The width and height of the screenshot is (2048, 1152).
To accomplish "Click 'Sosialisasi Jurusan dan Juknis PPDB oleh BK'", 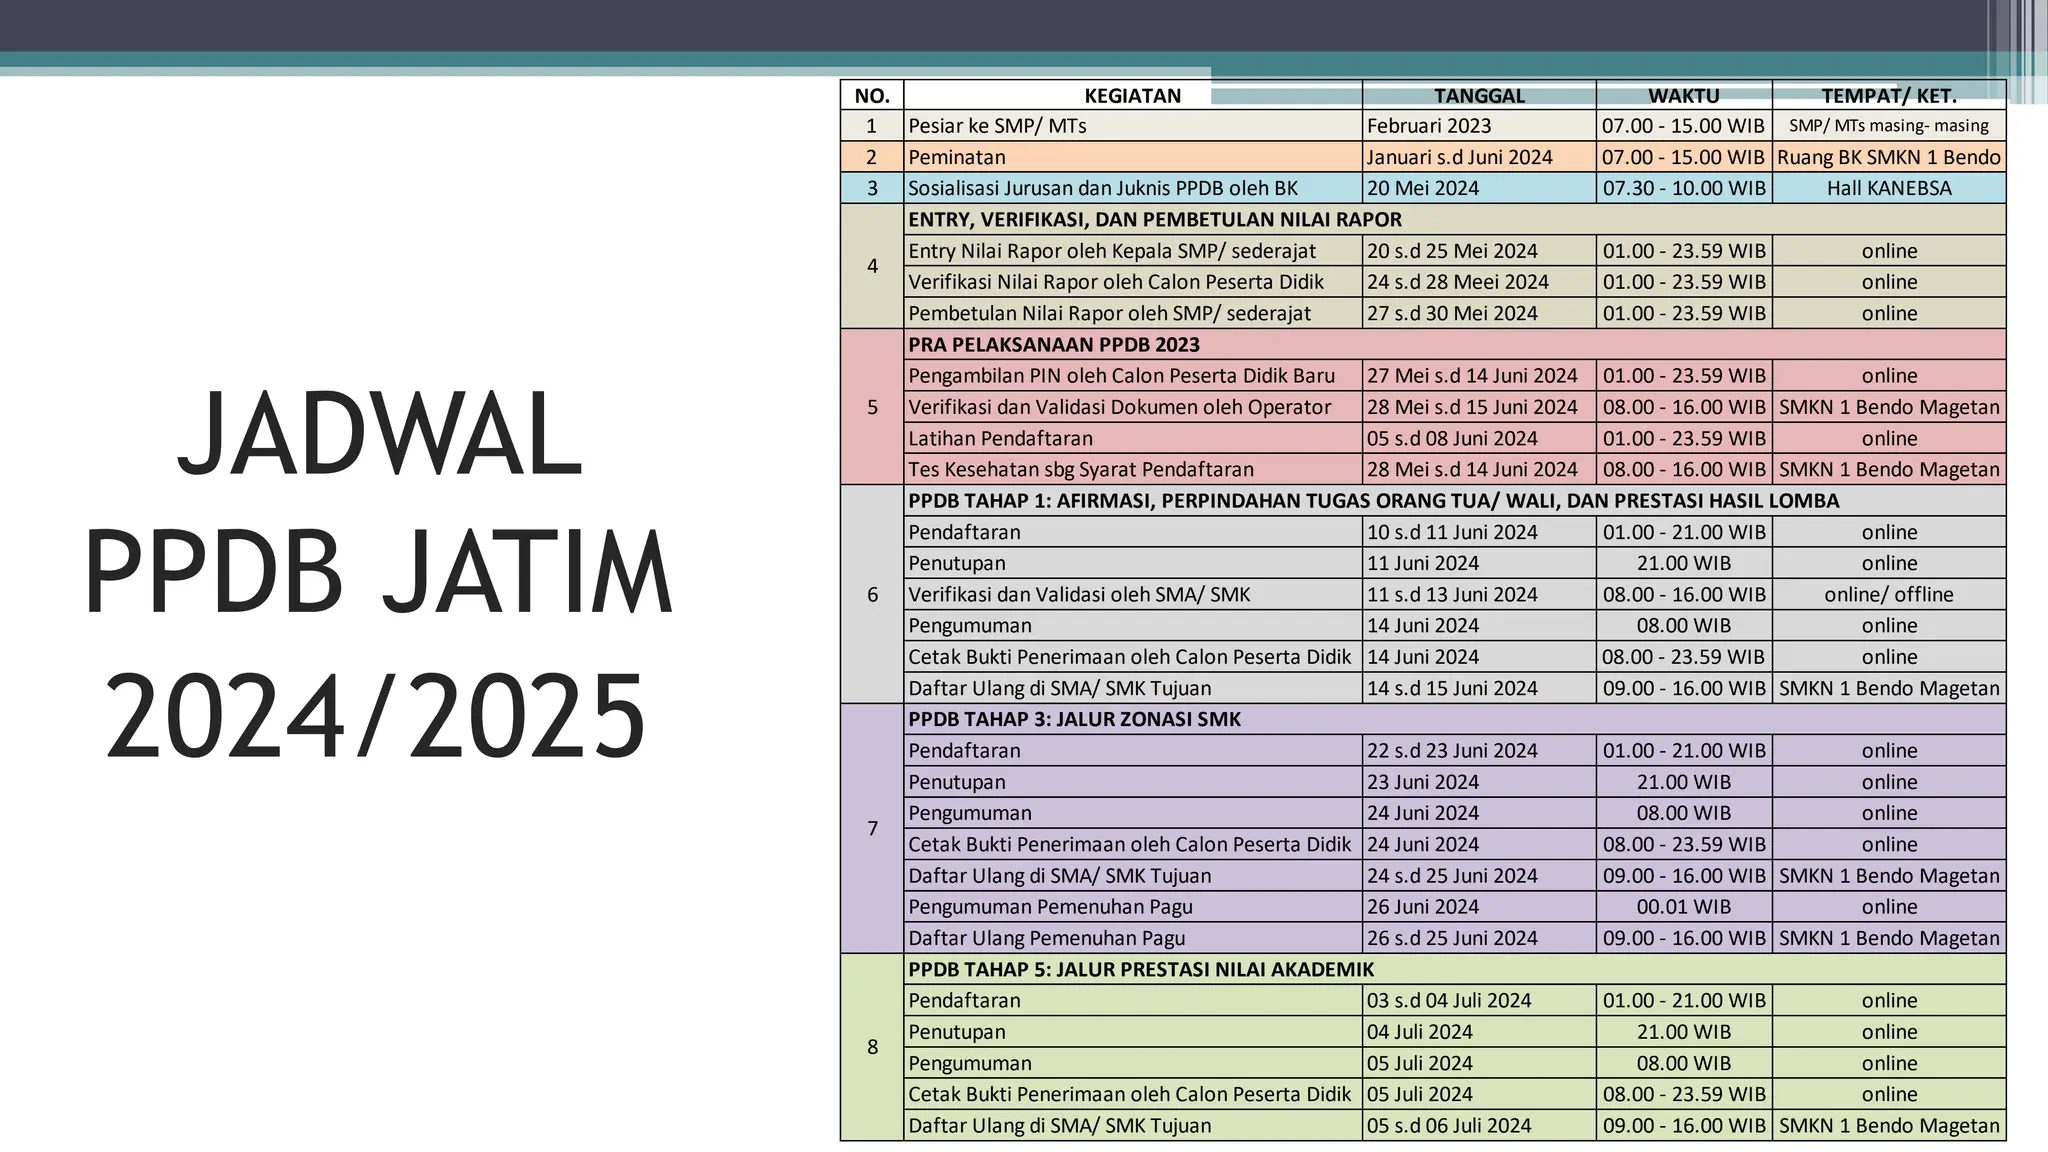I will pyautogui.click(x=1133, y=188).
